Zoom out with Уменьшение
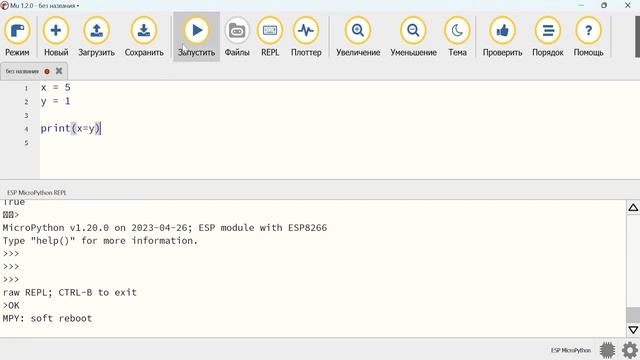Screen dimensions: 640x360 coord(413,37)
